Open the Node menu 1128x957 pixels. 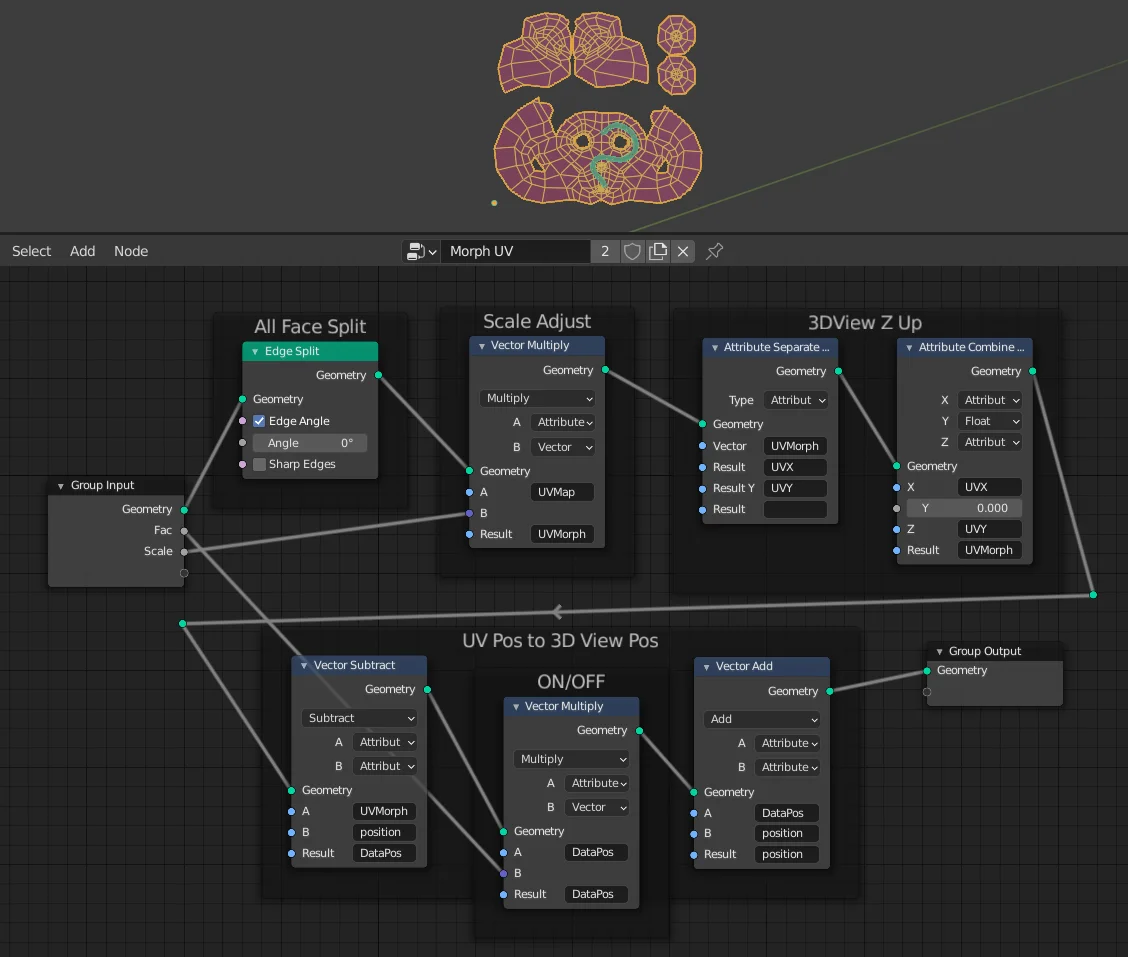(x=131, y=251)
